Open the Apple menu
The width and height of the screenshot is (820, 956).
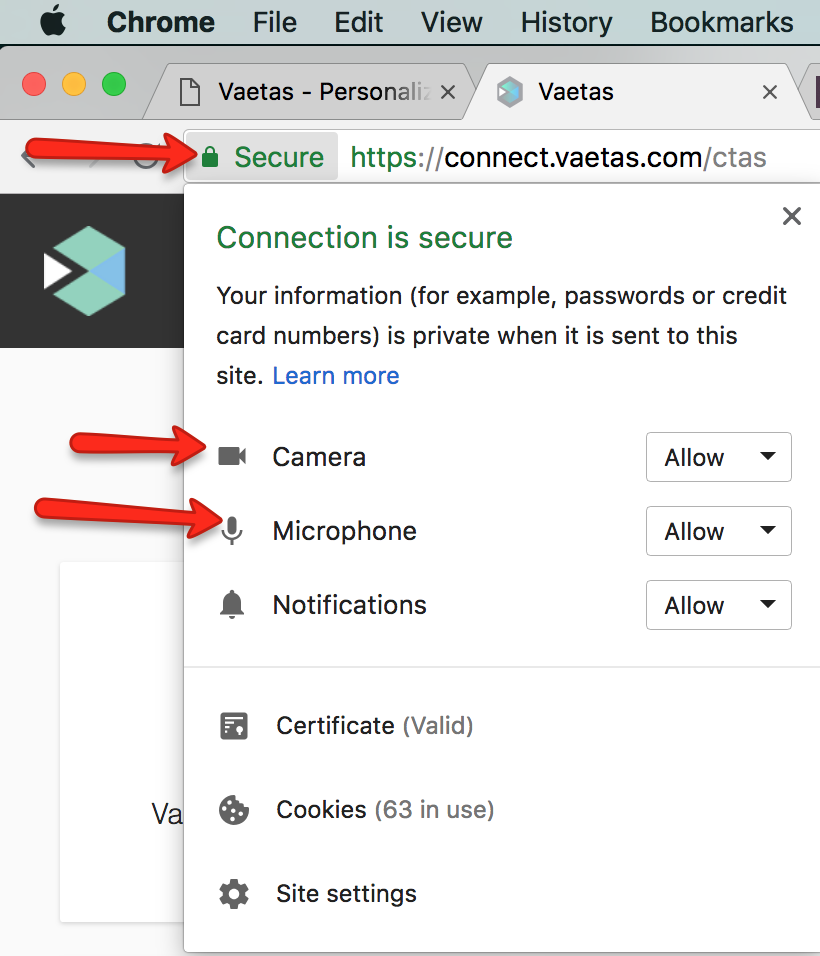pyautogui.click(x=53, y=22)
